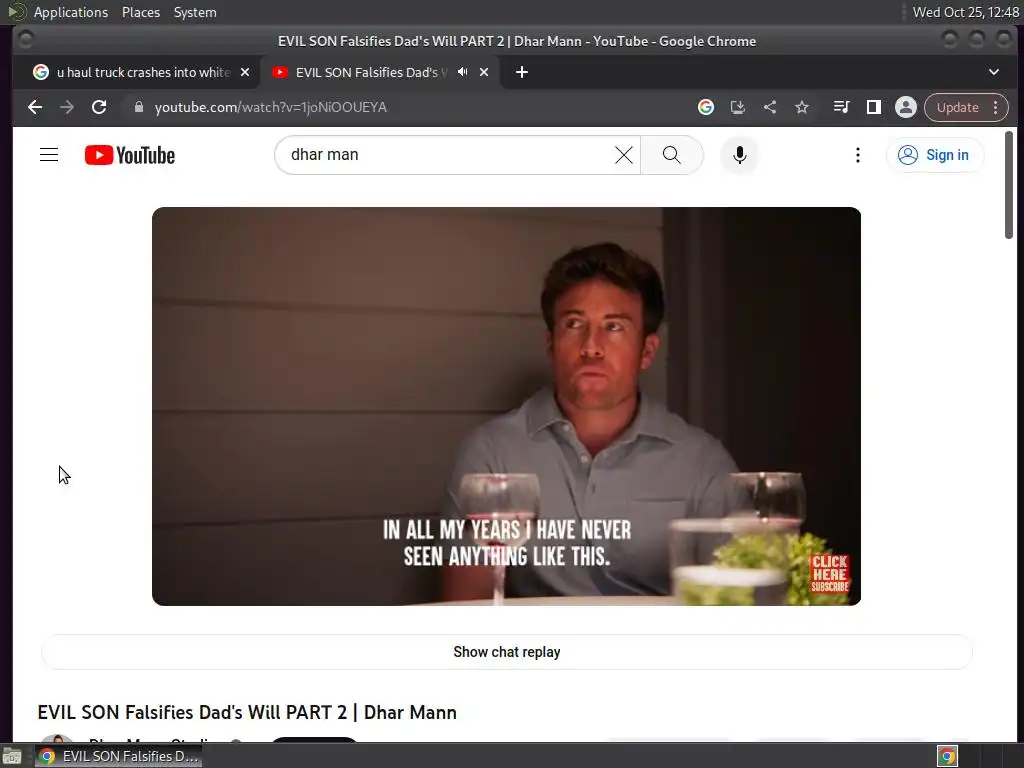
Task: Click the video title 'EVIL SON Falsifies Dad's Will'
Action: click(x=247, y=712)
